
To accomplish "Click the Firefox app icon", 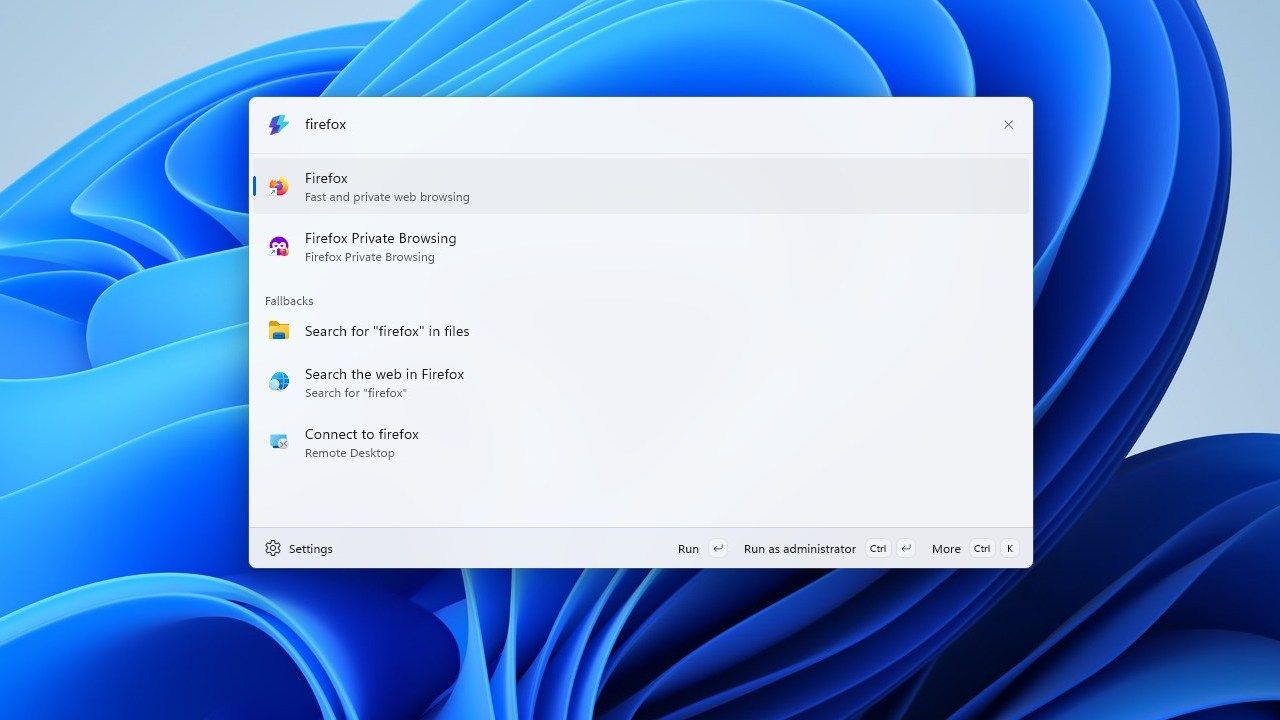I will click(278, 187).
